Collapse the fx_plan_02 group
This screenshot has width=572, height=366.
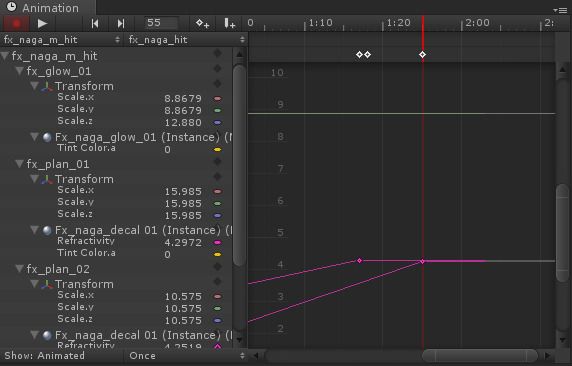19,269
